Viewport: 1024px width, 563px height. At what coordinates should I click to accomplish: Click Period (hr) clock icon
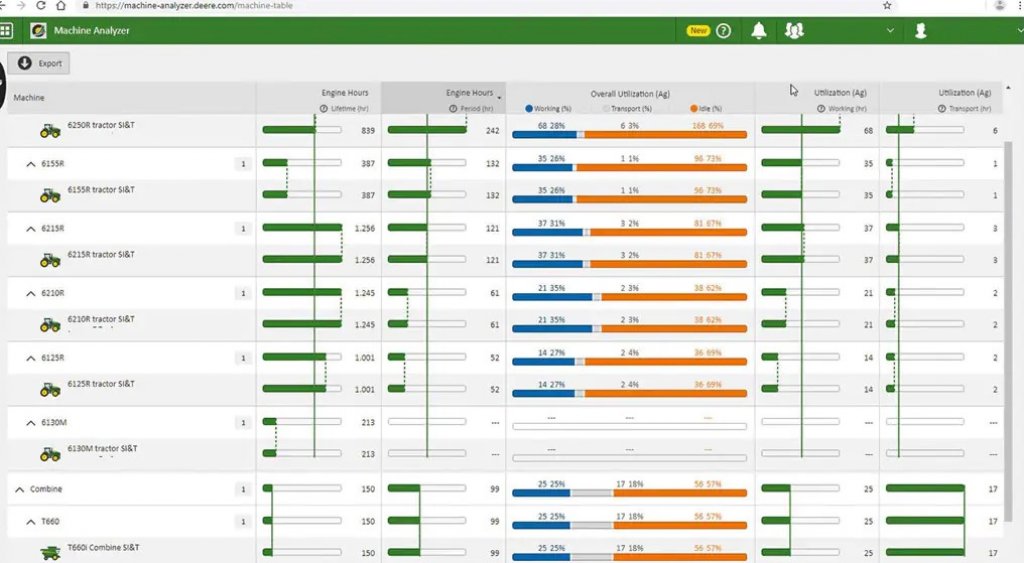[x=453, y=108]
